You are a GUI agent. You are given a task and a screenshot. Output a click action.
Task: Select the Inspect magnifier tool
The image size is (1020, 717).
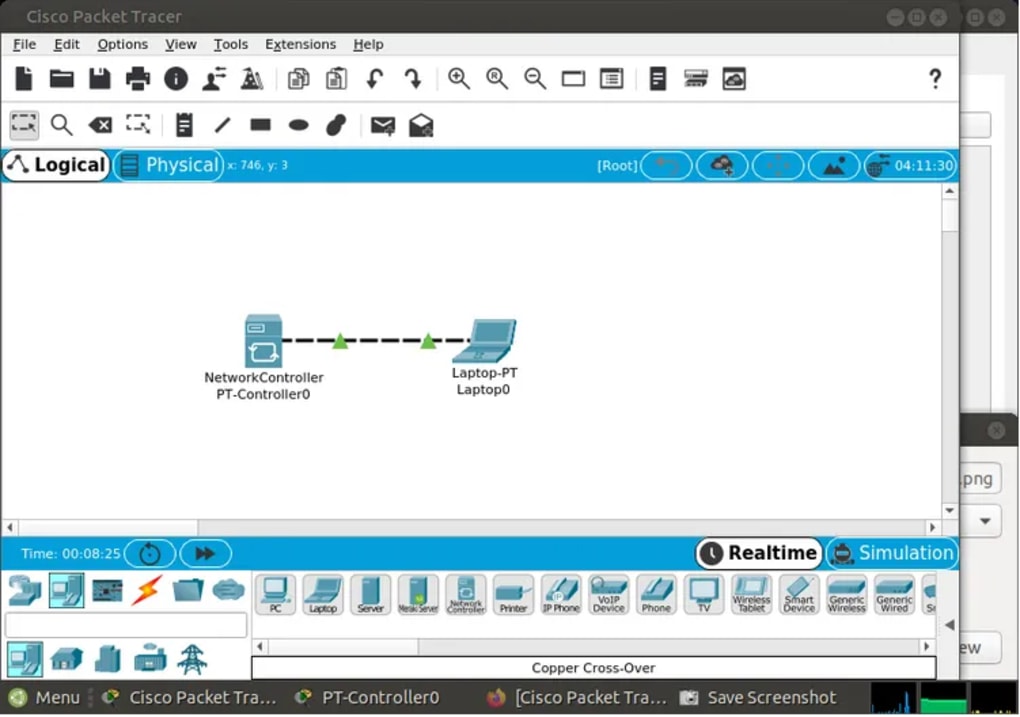[x=60, y=124]
